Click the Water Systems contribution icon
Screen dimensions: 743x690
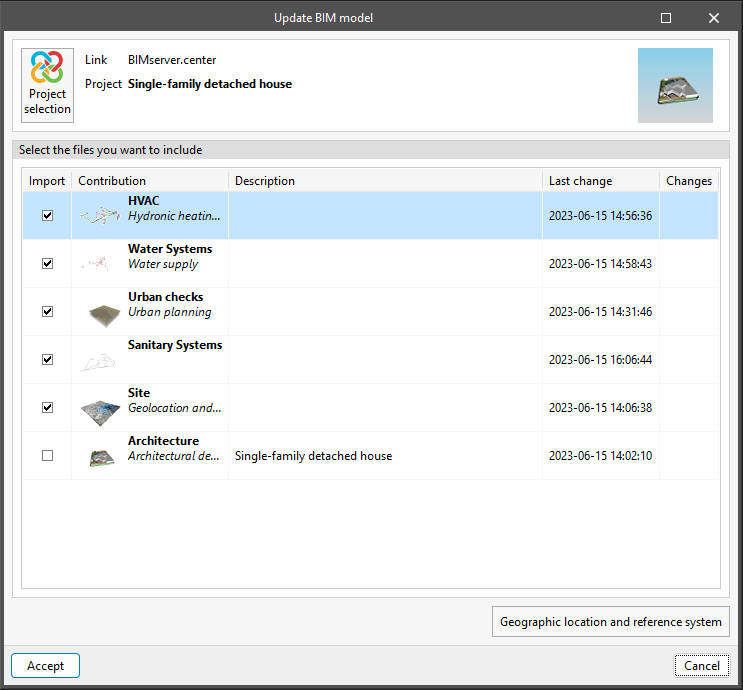tap(101, 264)
